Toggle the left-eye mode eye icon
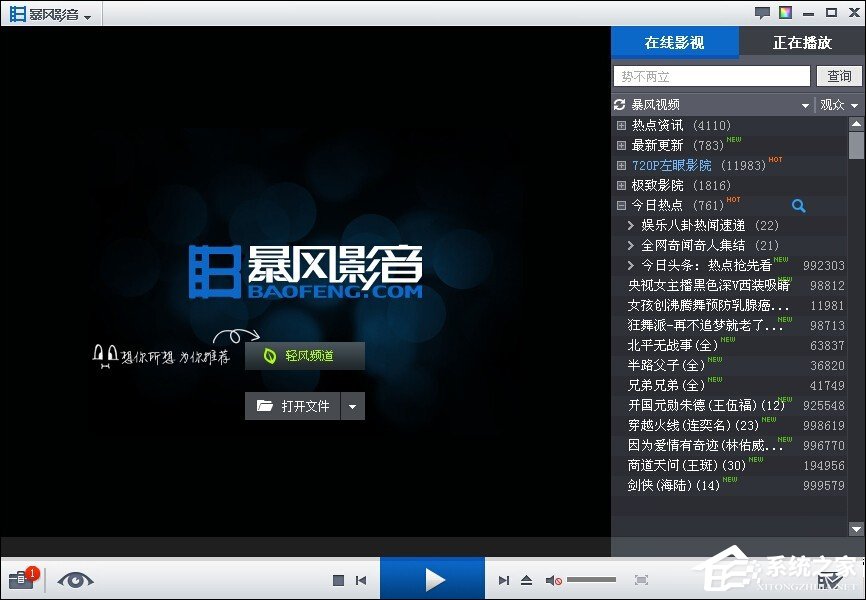This screenshot has height=600, width=866. pos(77,580)
